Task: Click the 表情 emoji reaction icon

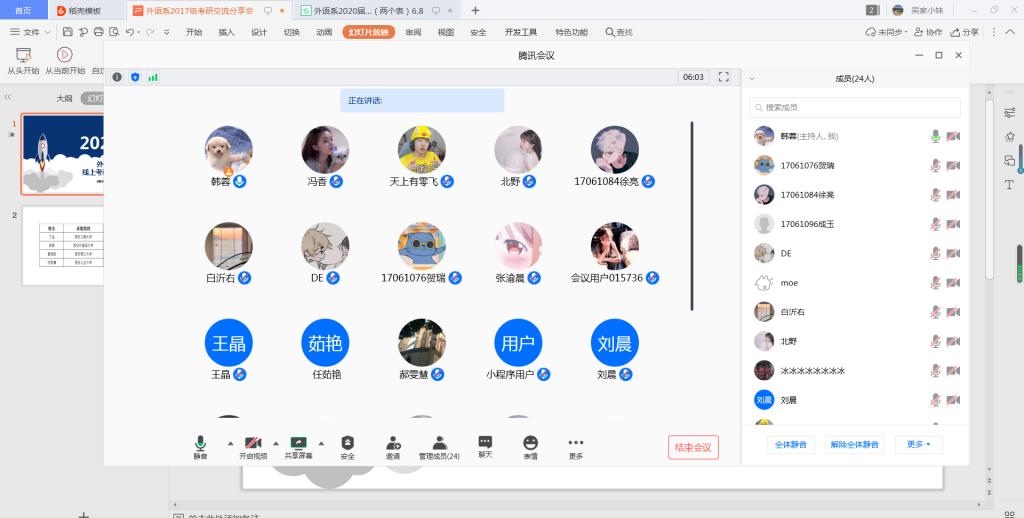Action: click(530, 443)
